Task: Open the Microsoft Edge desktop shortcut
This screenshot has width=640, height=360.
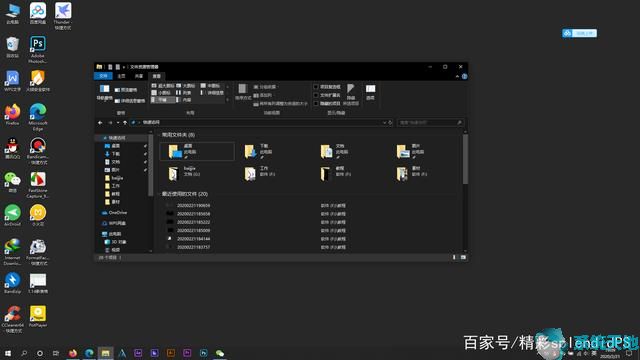Action: pos(38,117)
